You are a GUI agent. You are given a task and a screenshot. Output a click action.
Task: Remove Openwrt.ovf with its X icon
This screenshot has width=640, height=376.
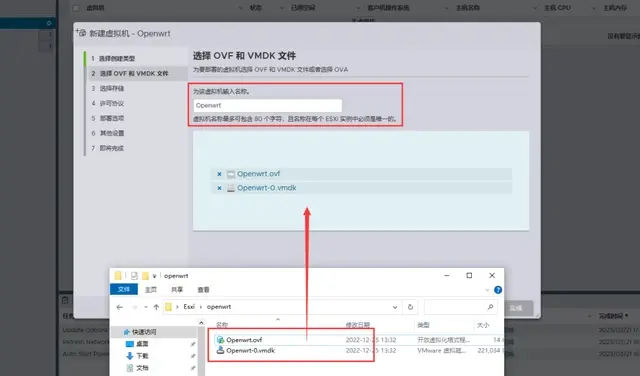[x=219, y=174]
